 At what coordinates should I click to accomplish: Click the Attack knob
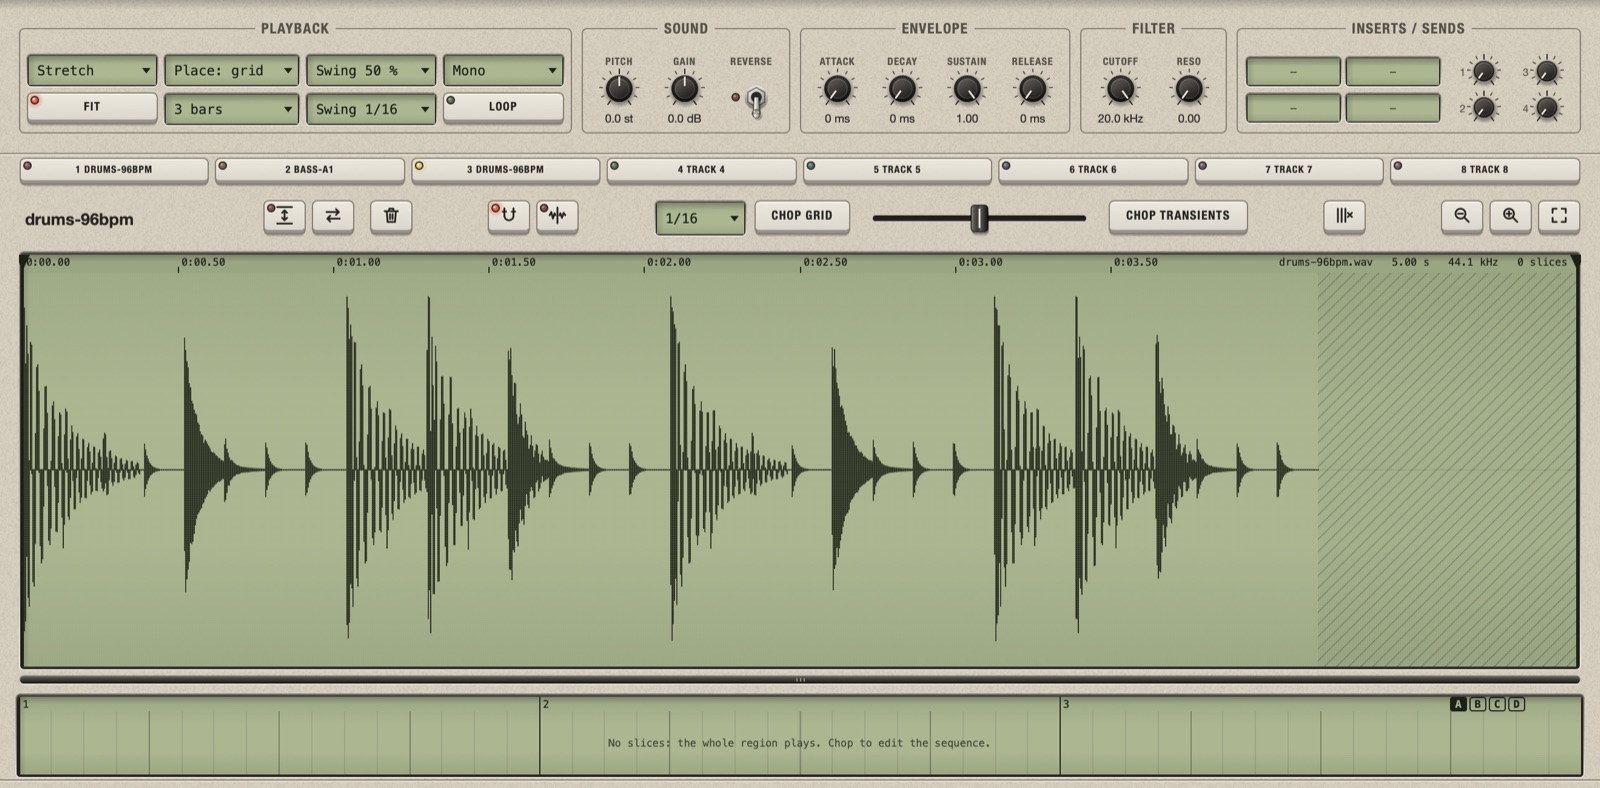(837, 89)
